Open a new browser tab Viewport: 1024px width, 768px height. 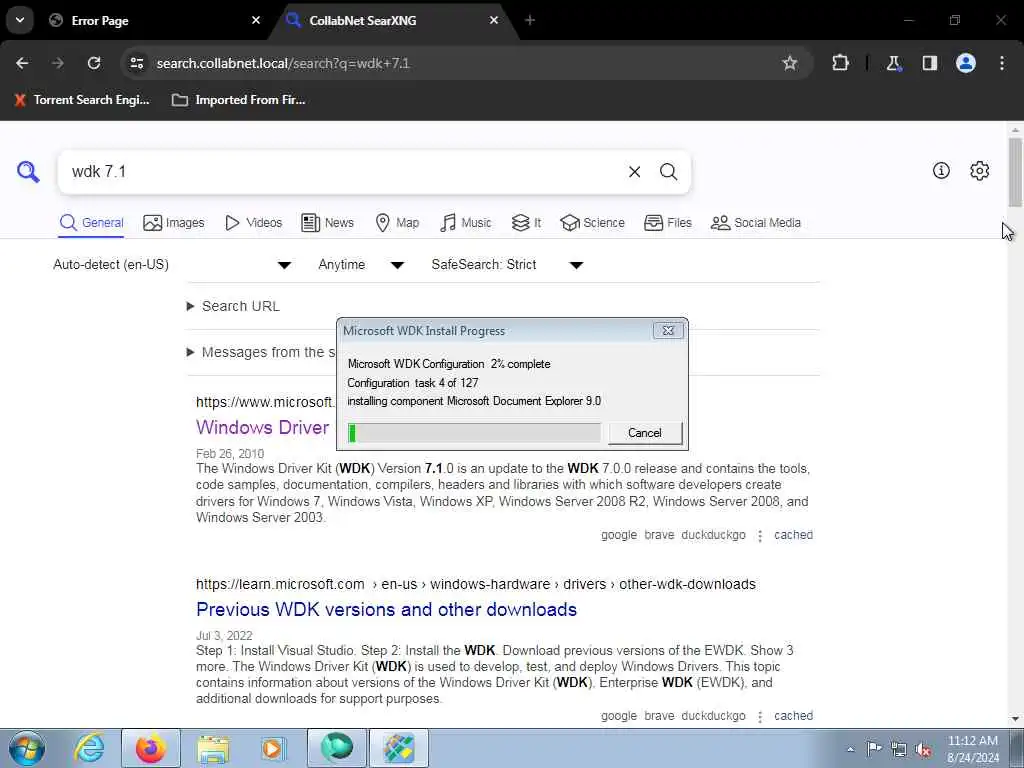(x=530, y=20)
